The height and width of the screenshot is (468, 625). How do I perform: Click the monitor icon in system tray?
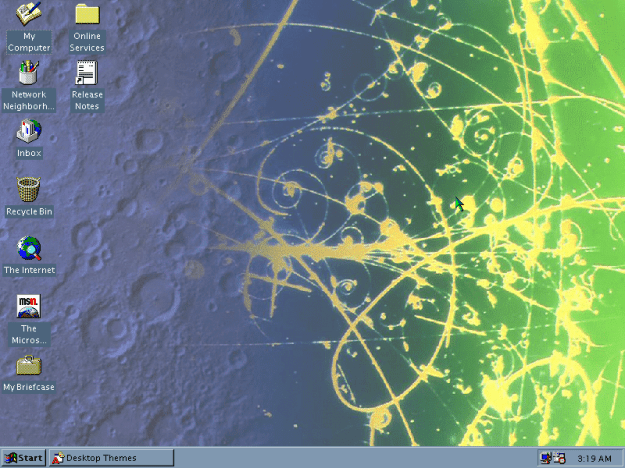(x=546, y=458)
